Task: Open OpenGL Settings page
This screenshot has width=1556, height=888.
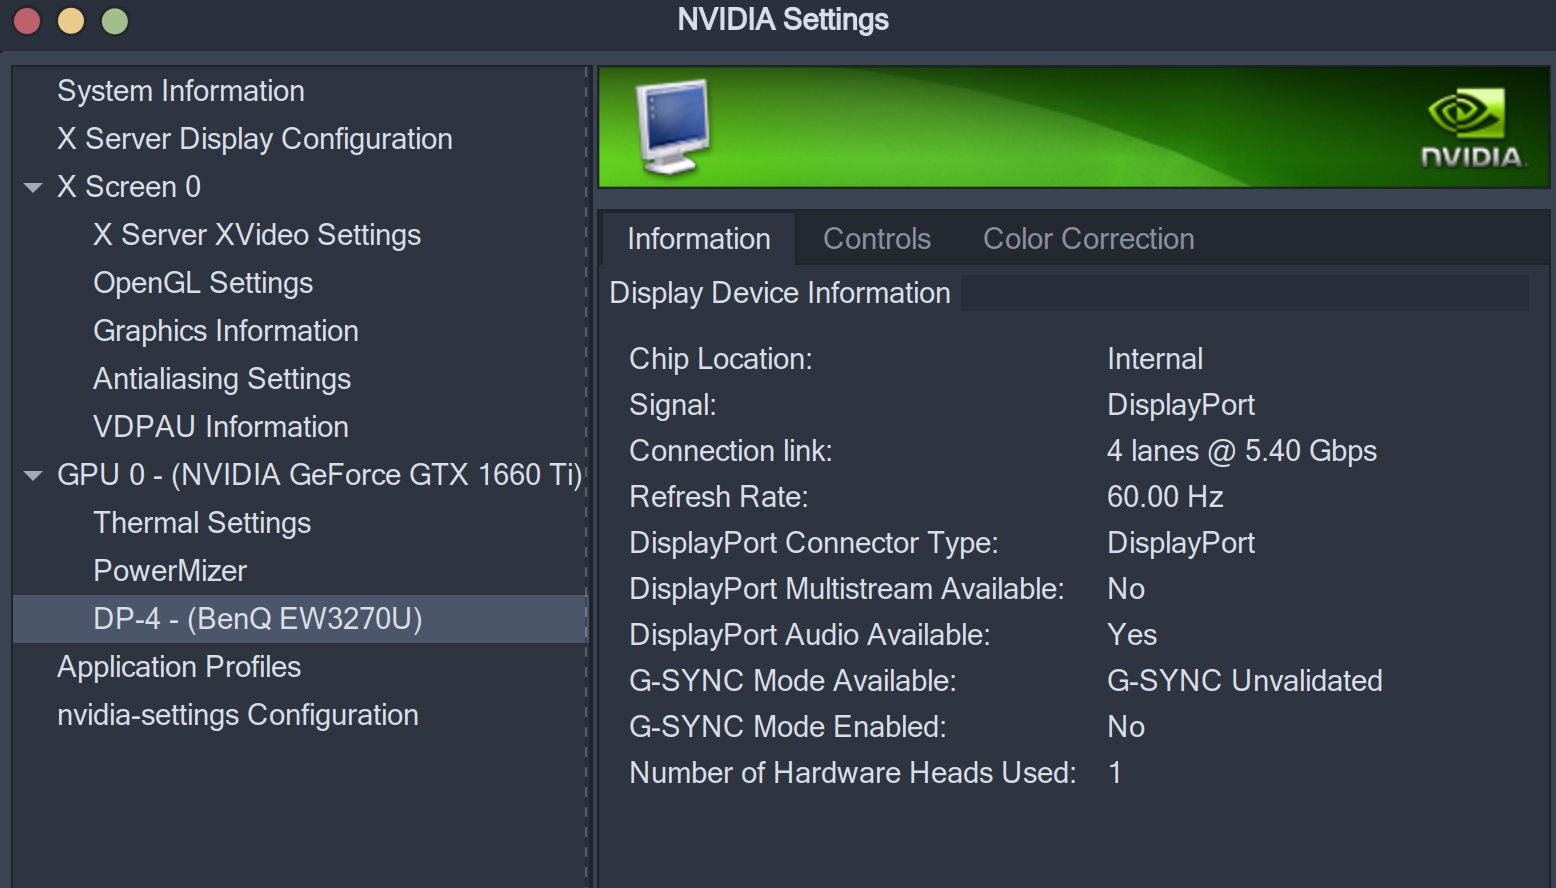Action: (203, 283)
